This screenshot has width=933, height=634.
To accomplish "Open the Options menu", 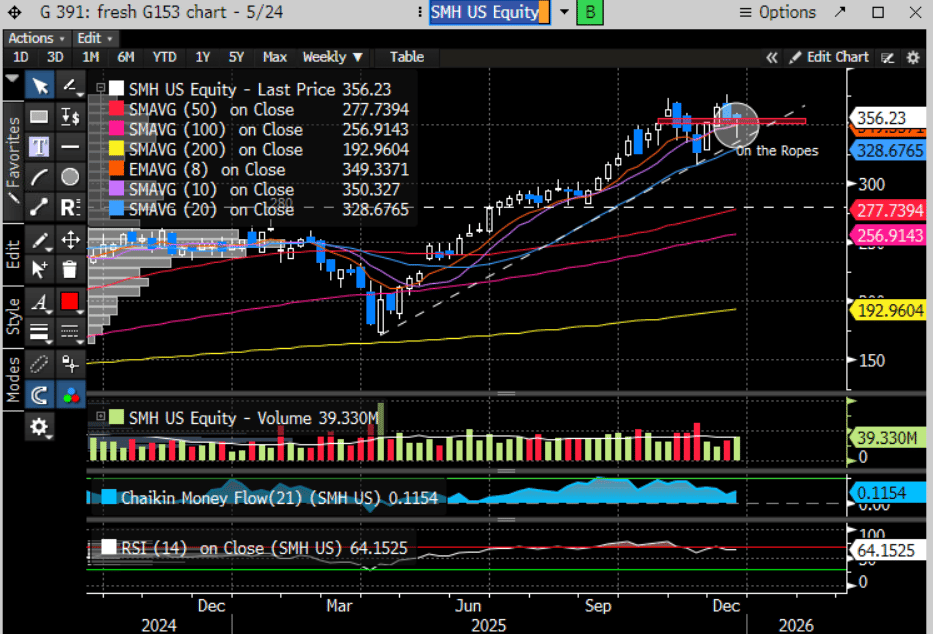I will click(777, 12).
